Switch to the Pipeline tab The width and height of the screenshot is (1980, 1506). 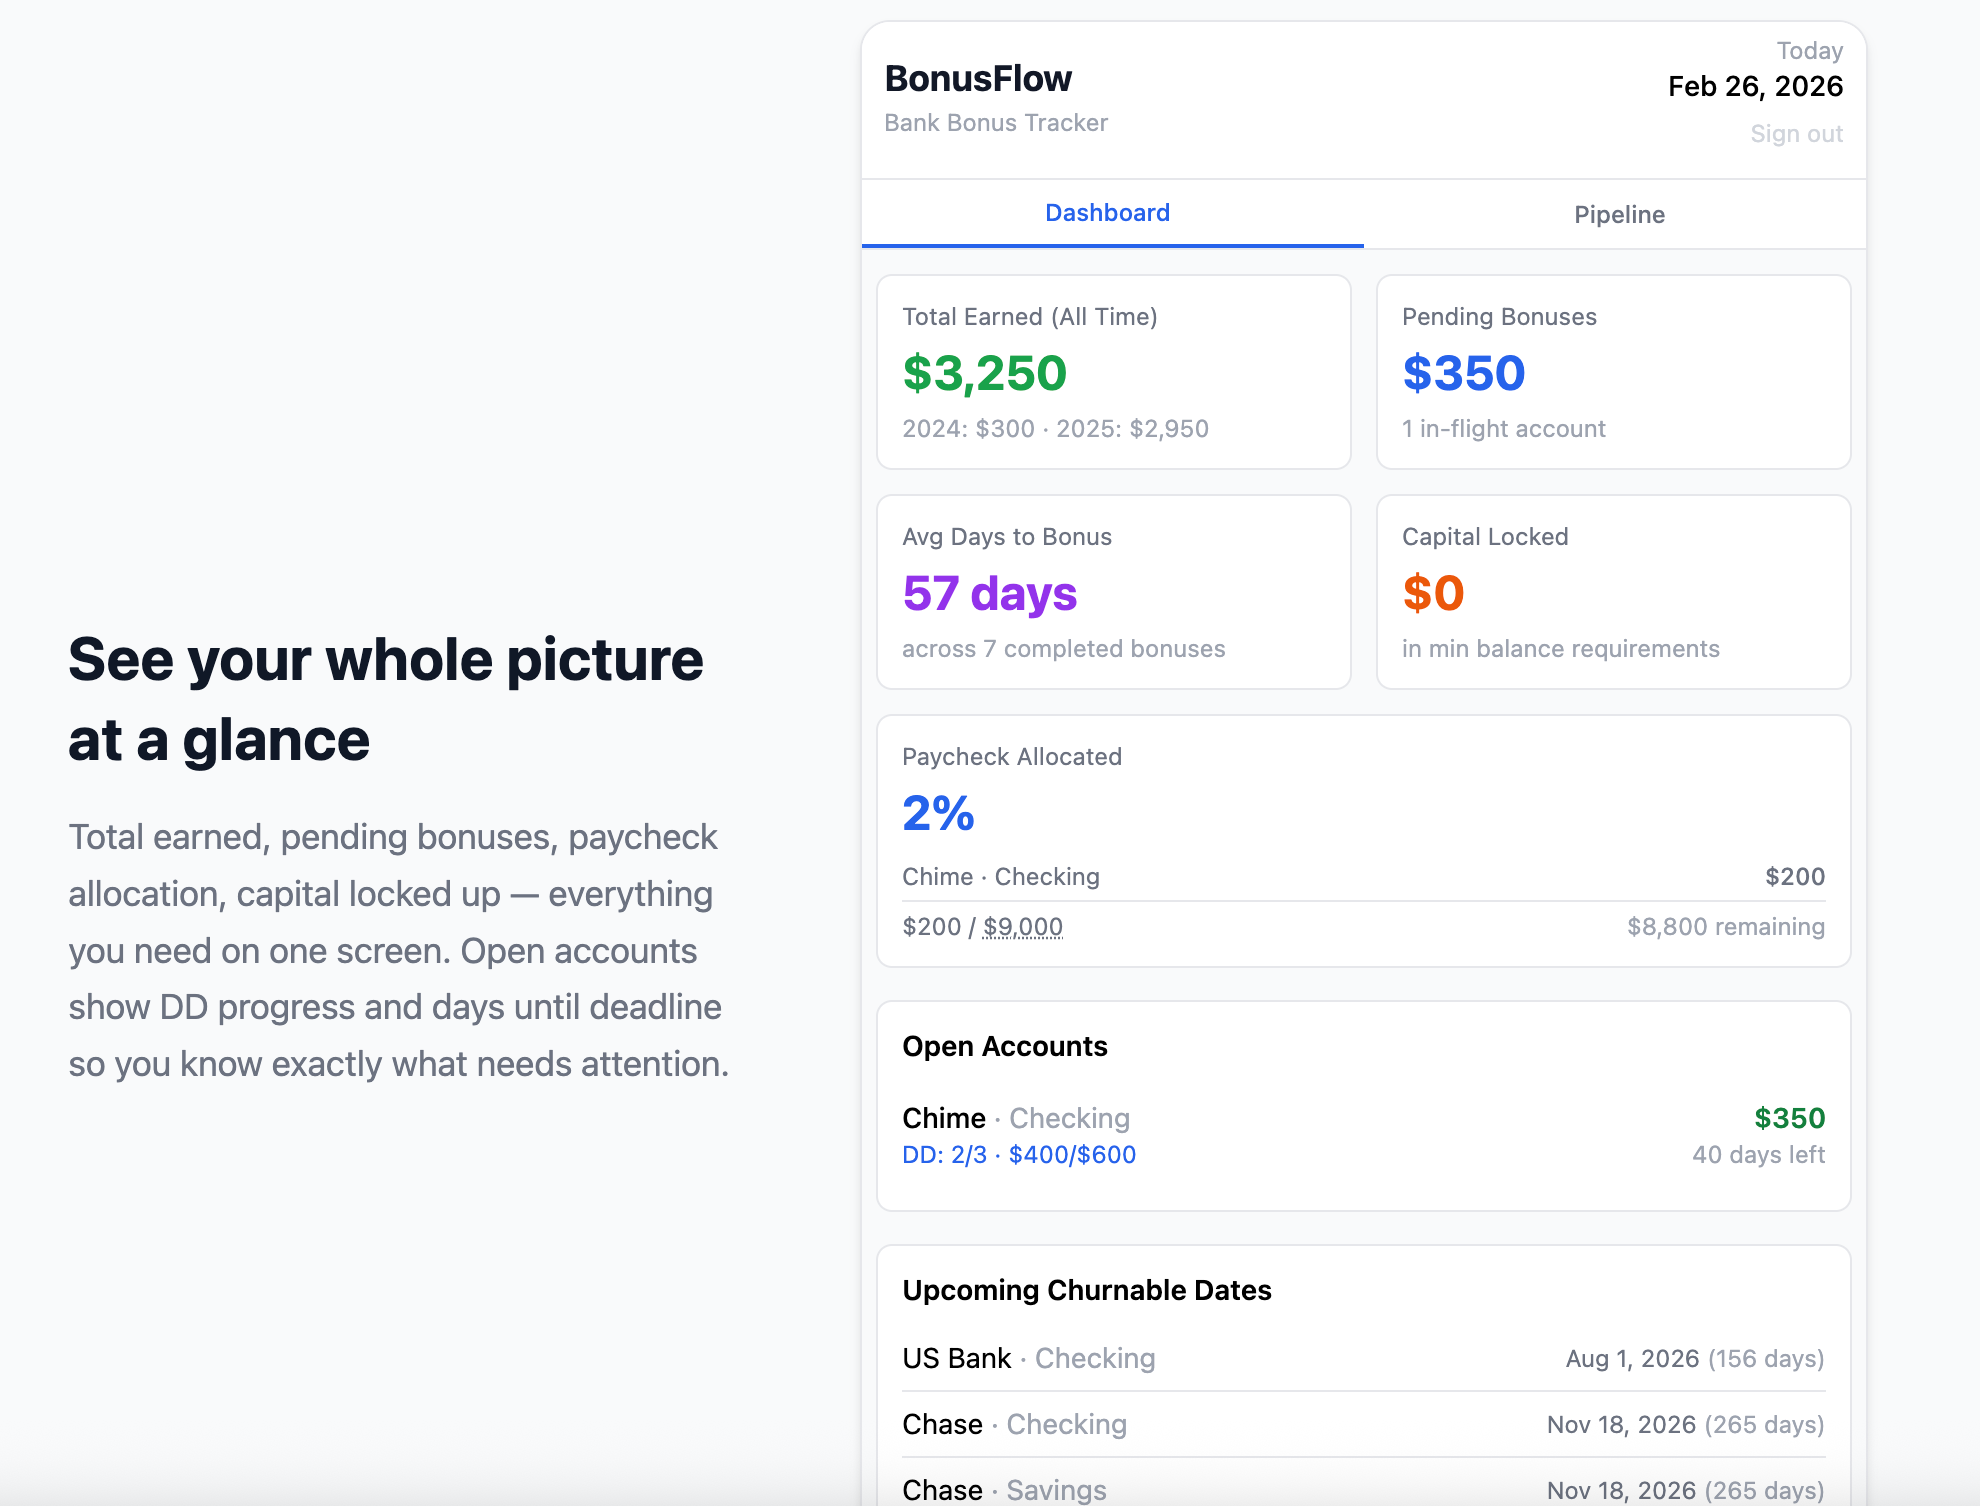tap(1618, 215)
